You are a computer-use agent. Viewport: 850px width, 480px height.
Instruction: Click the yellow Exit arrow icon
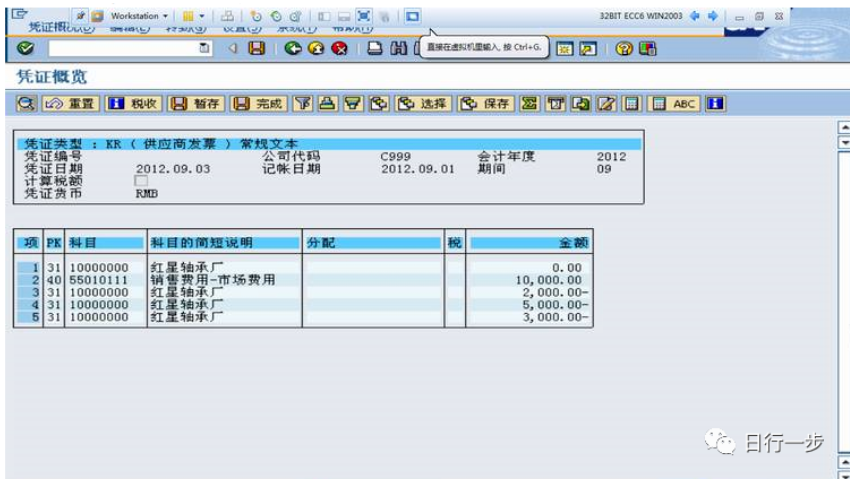(x=316, y=48)
